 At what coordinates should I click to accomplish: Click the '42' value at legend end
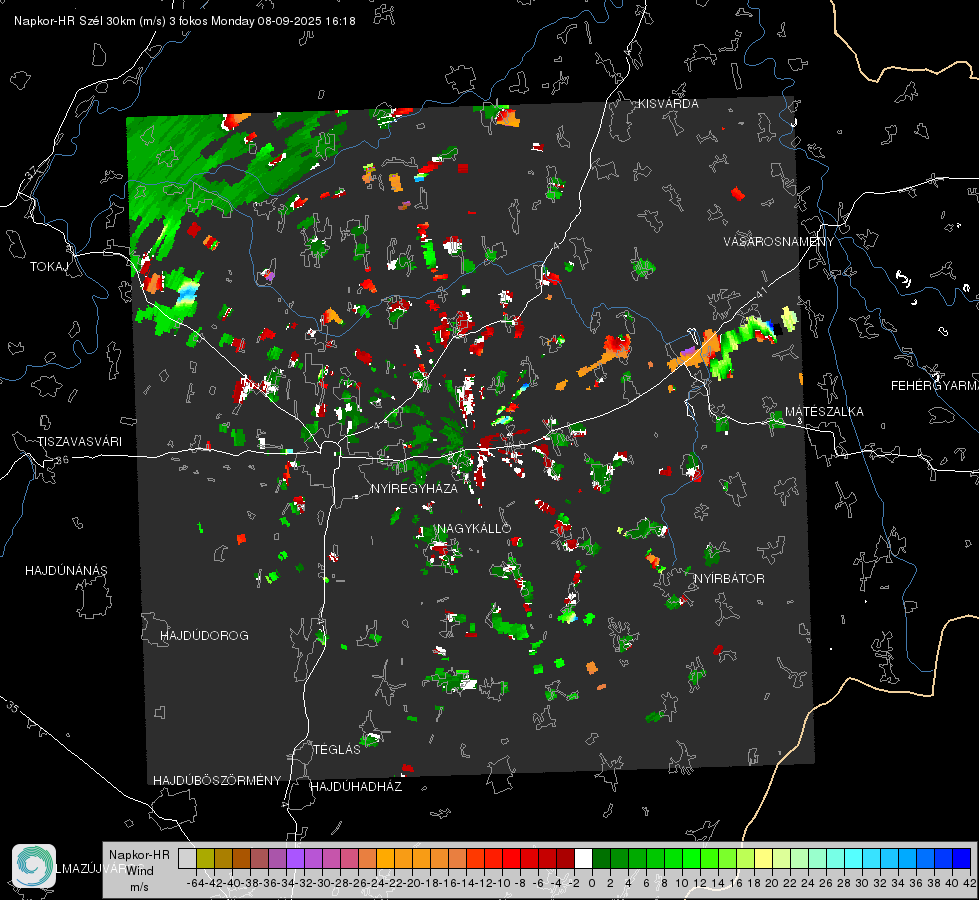969,883
